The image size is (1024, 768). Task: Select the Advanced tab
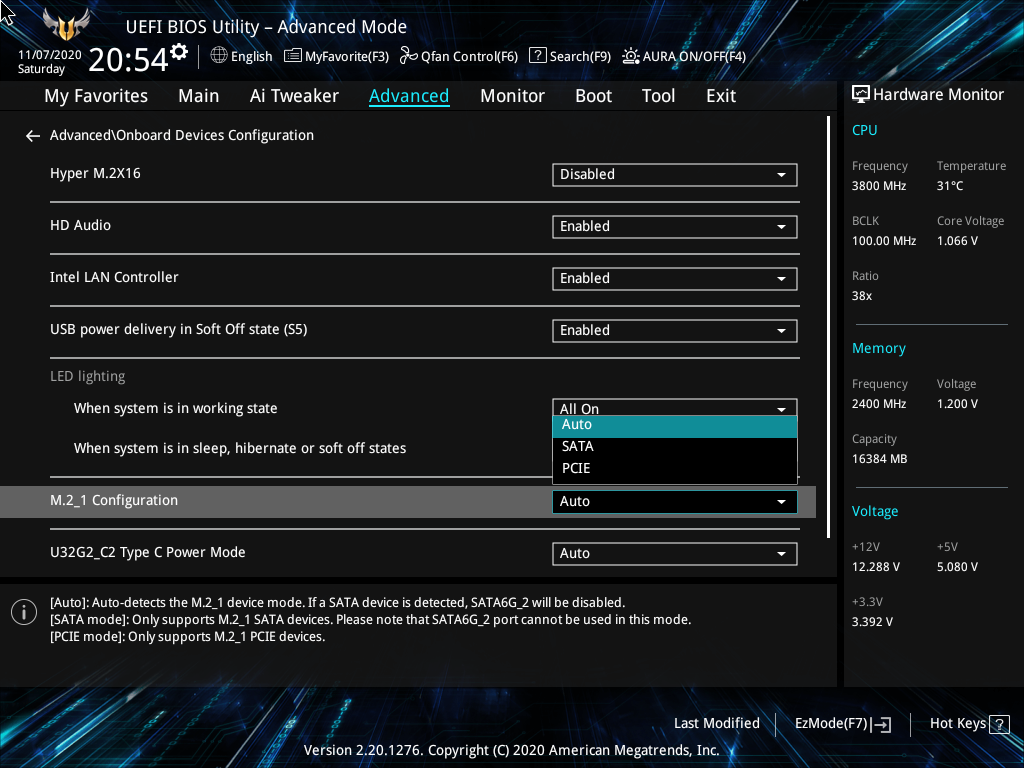409,96
